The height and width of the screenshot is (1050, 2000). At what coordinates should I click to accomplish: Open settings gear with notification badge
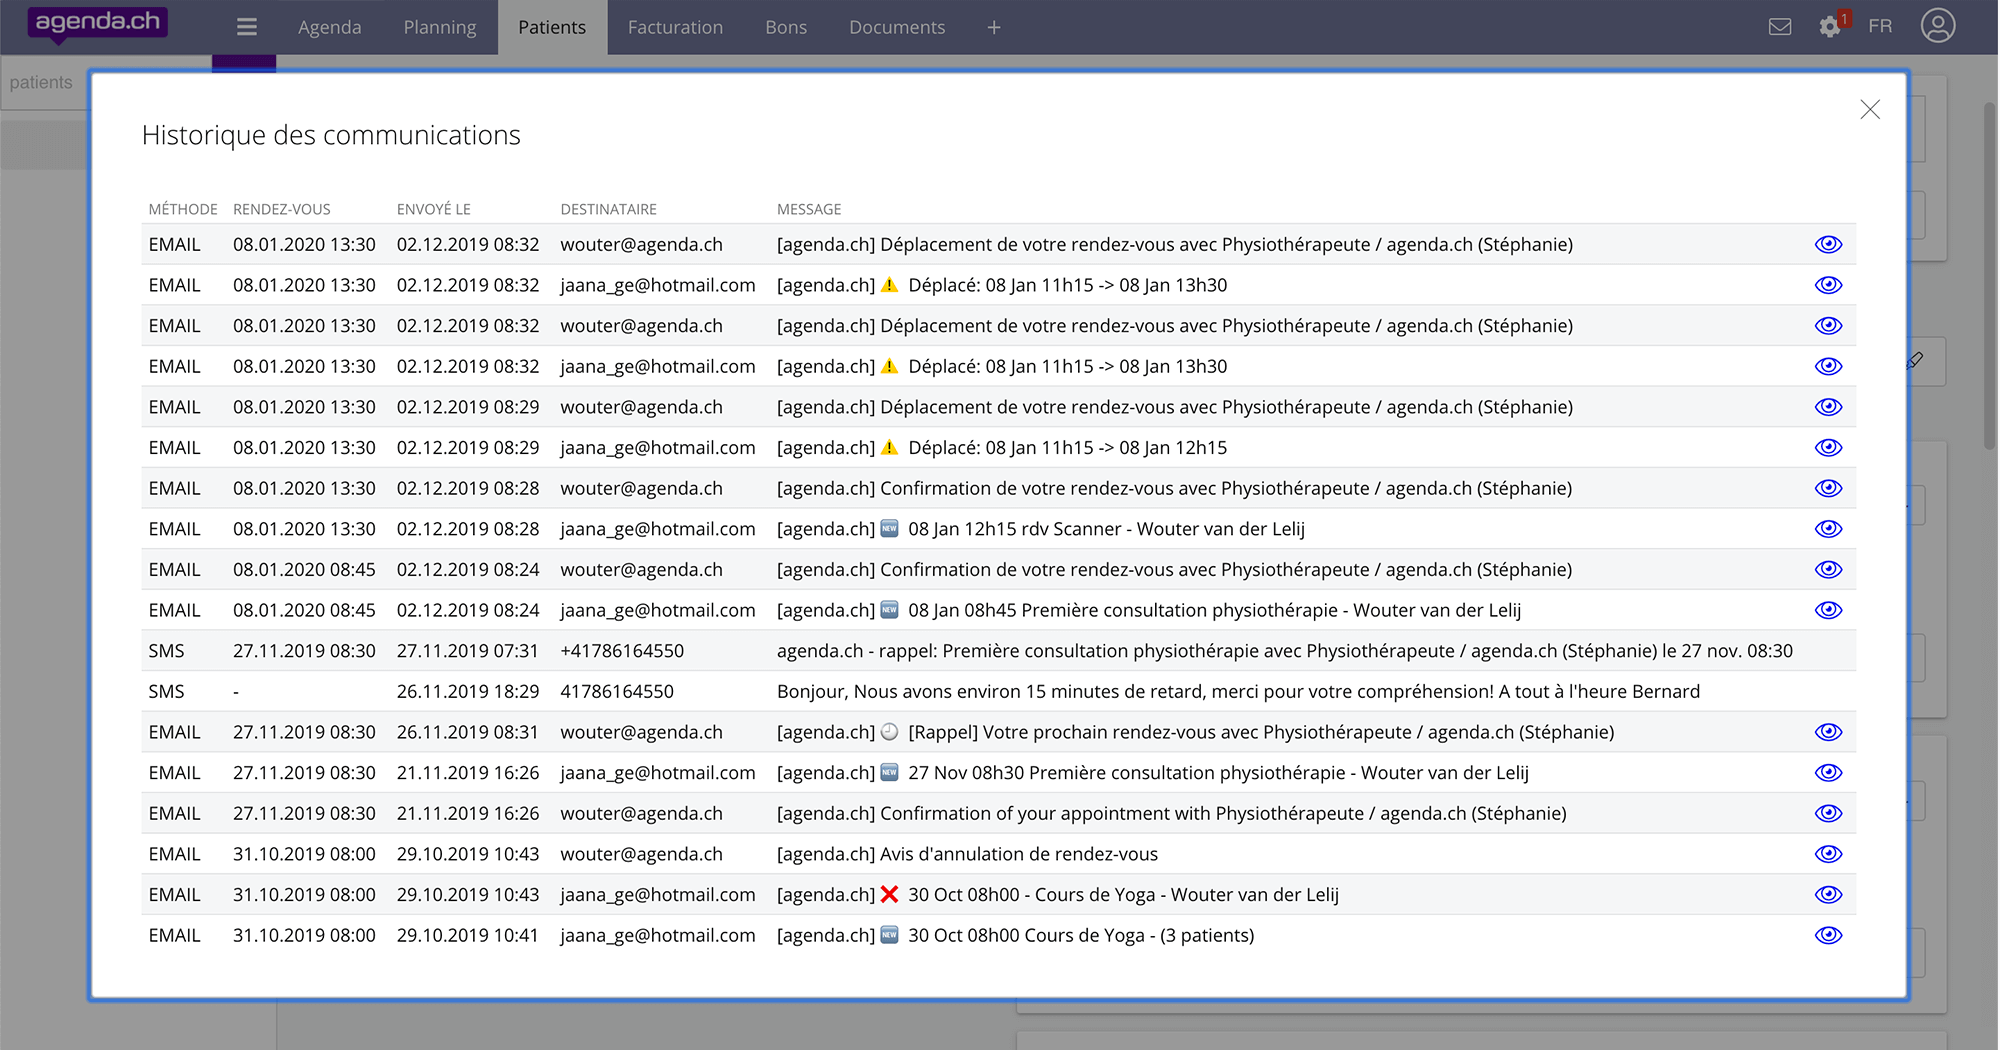(x=1830, y=27)
